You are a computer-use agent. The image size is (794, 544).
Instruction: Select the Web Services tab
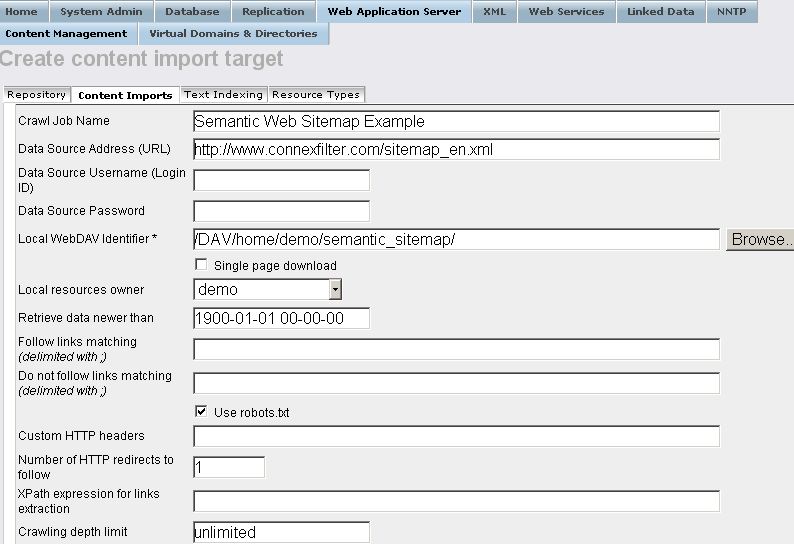(566, 12)
